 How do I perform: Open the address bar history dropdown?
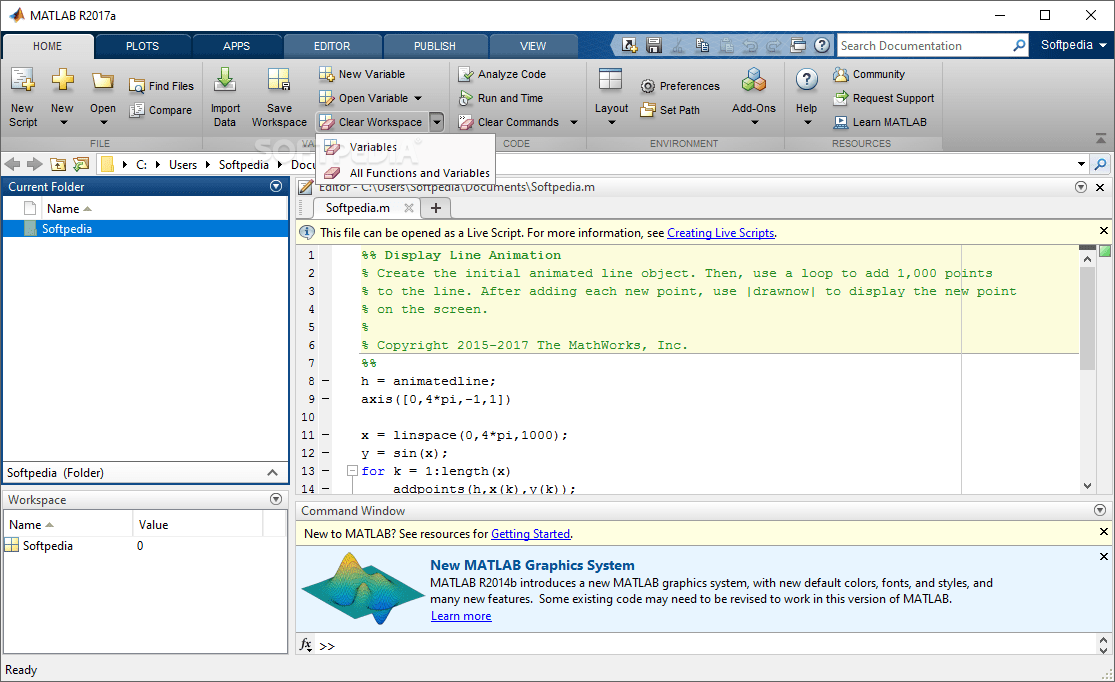1082,164
